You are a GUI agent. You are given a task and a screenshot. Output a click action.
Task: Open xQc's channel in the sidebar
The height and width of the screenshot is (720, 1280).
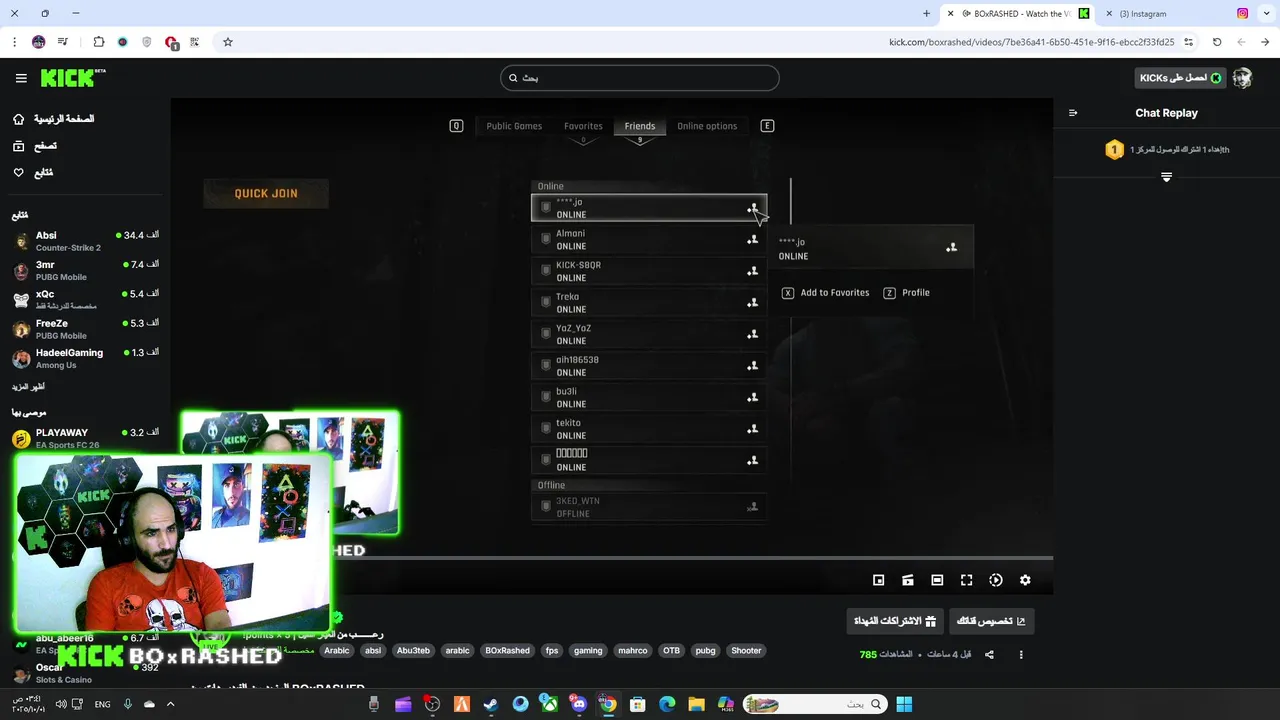point(85,300)
